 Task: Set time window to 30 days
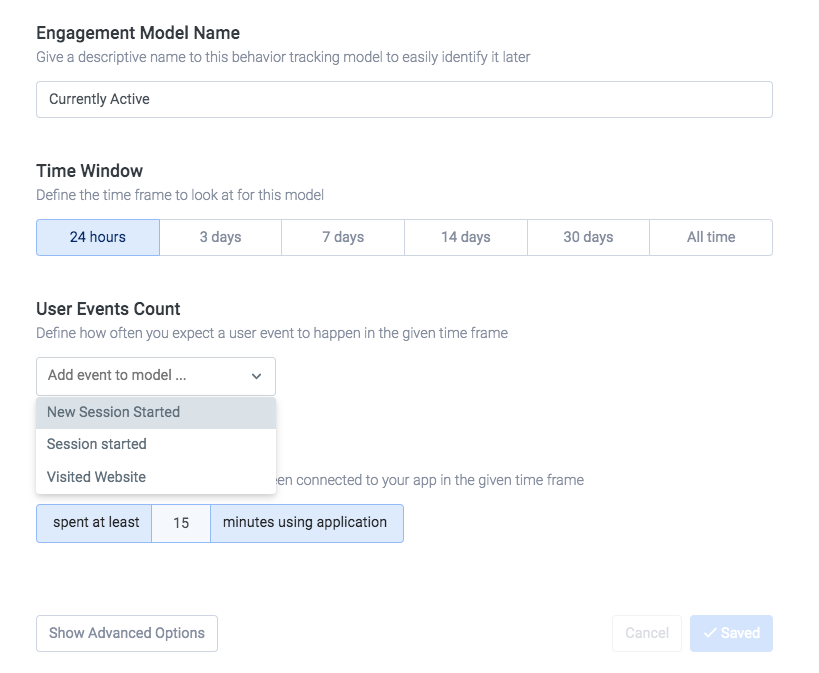click(588, 237)
